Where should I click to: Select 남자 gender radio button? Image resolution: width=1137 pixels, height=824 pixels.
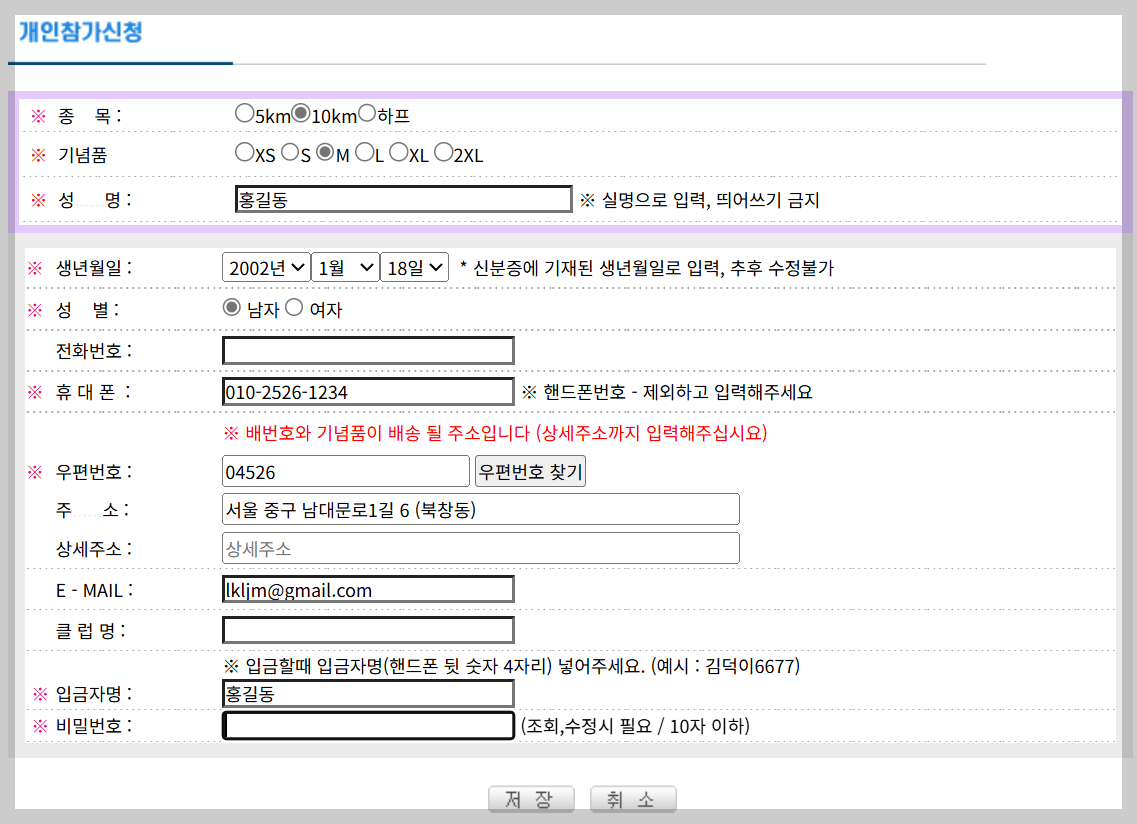coord(231,308)
